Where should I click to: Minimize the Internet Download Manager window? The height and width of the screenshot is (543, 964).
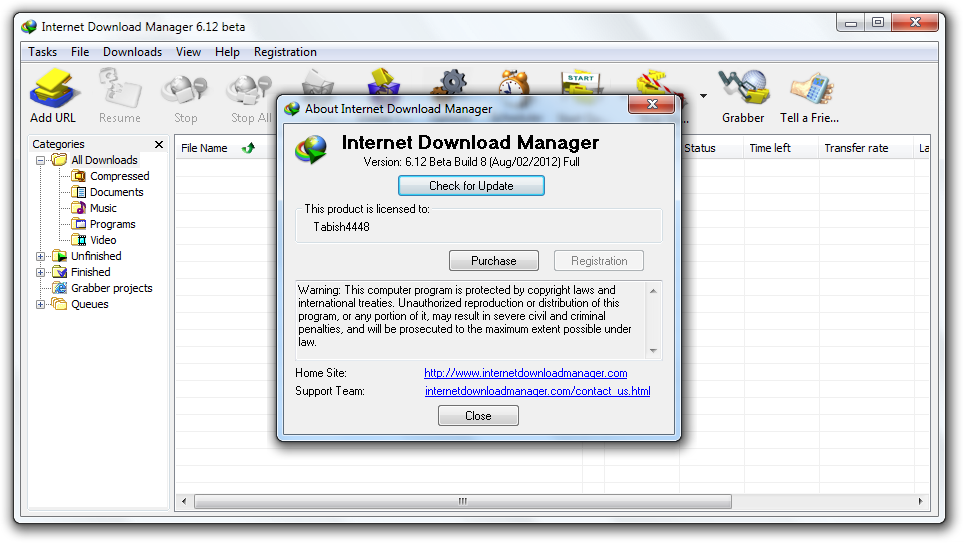tap(851, 23)
